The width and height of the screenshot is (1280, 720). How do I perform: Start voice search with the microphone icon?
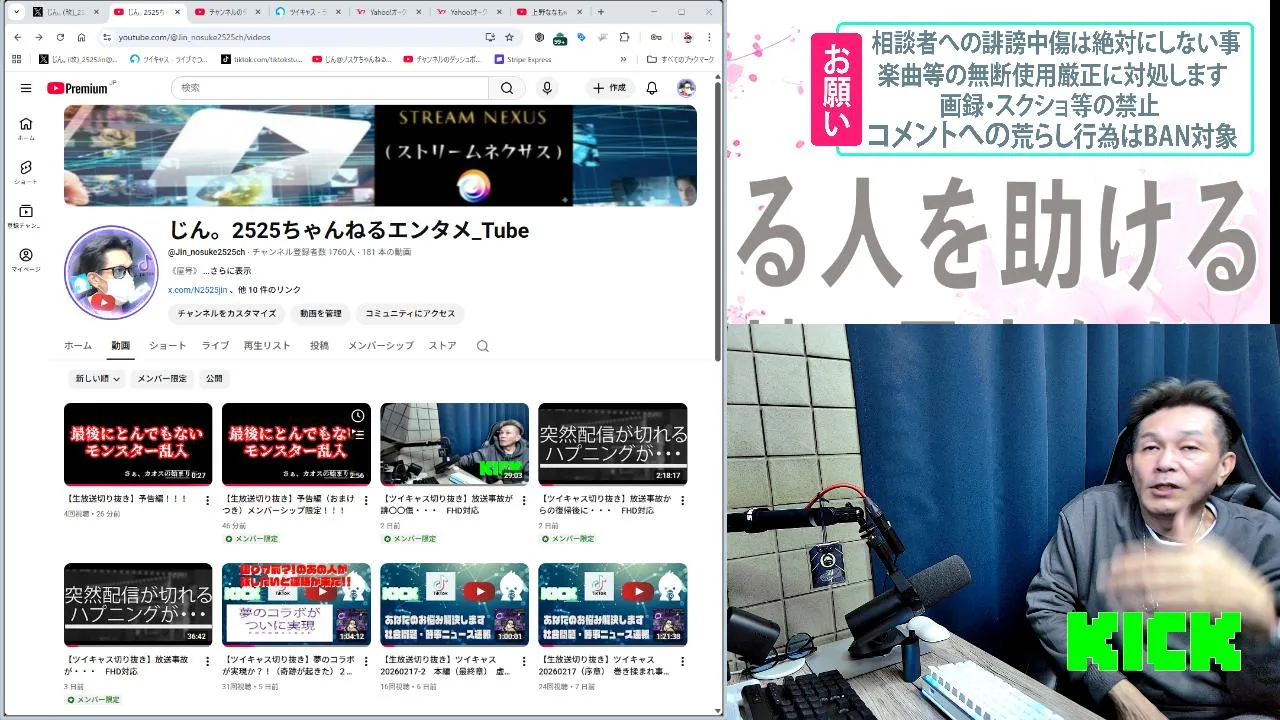(546, 88)
